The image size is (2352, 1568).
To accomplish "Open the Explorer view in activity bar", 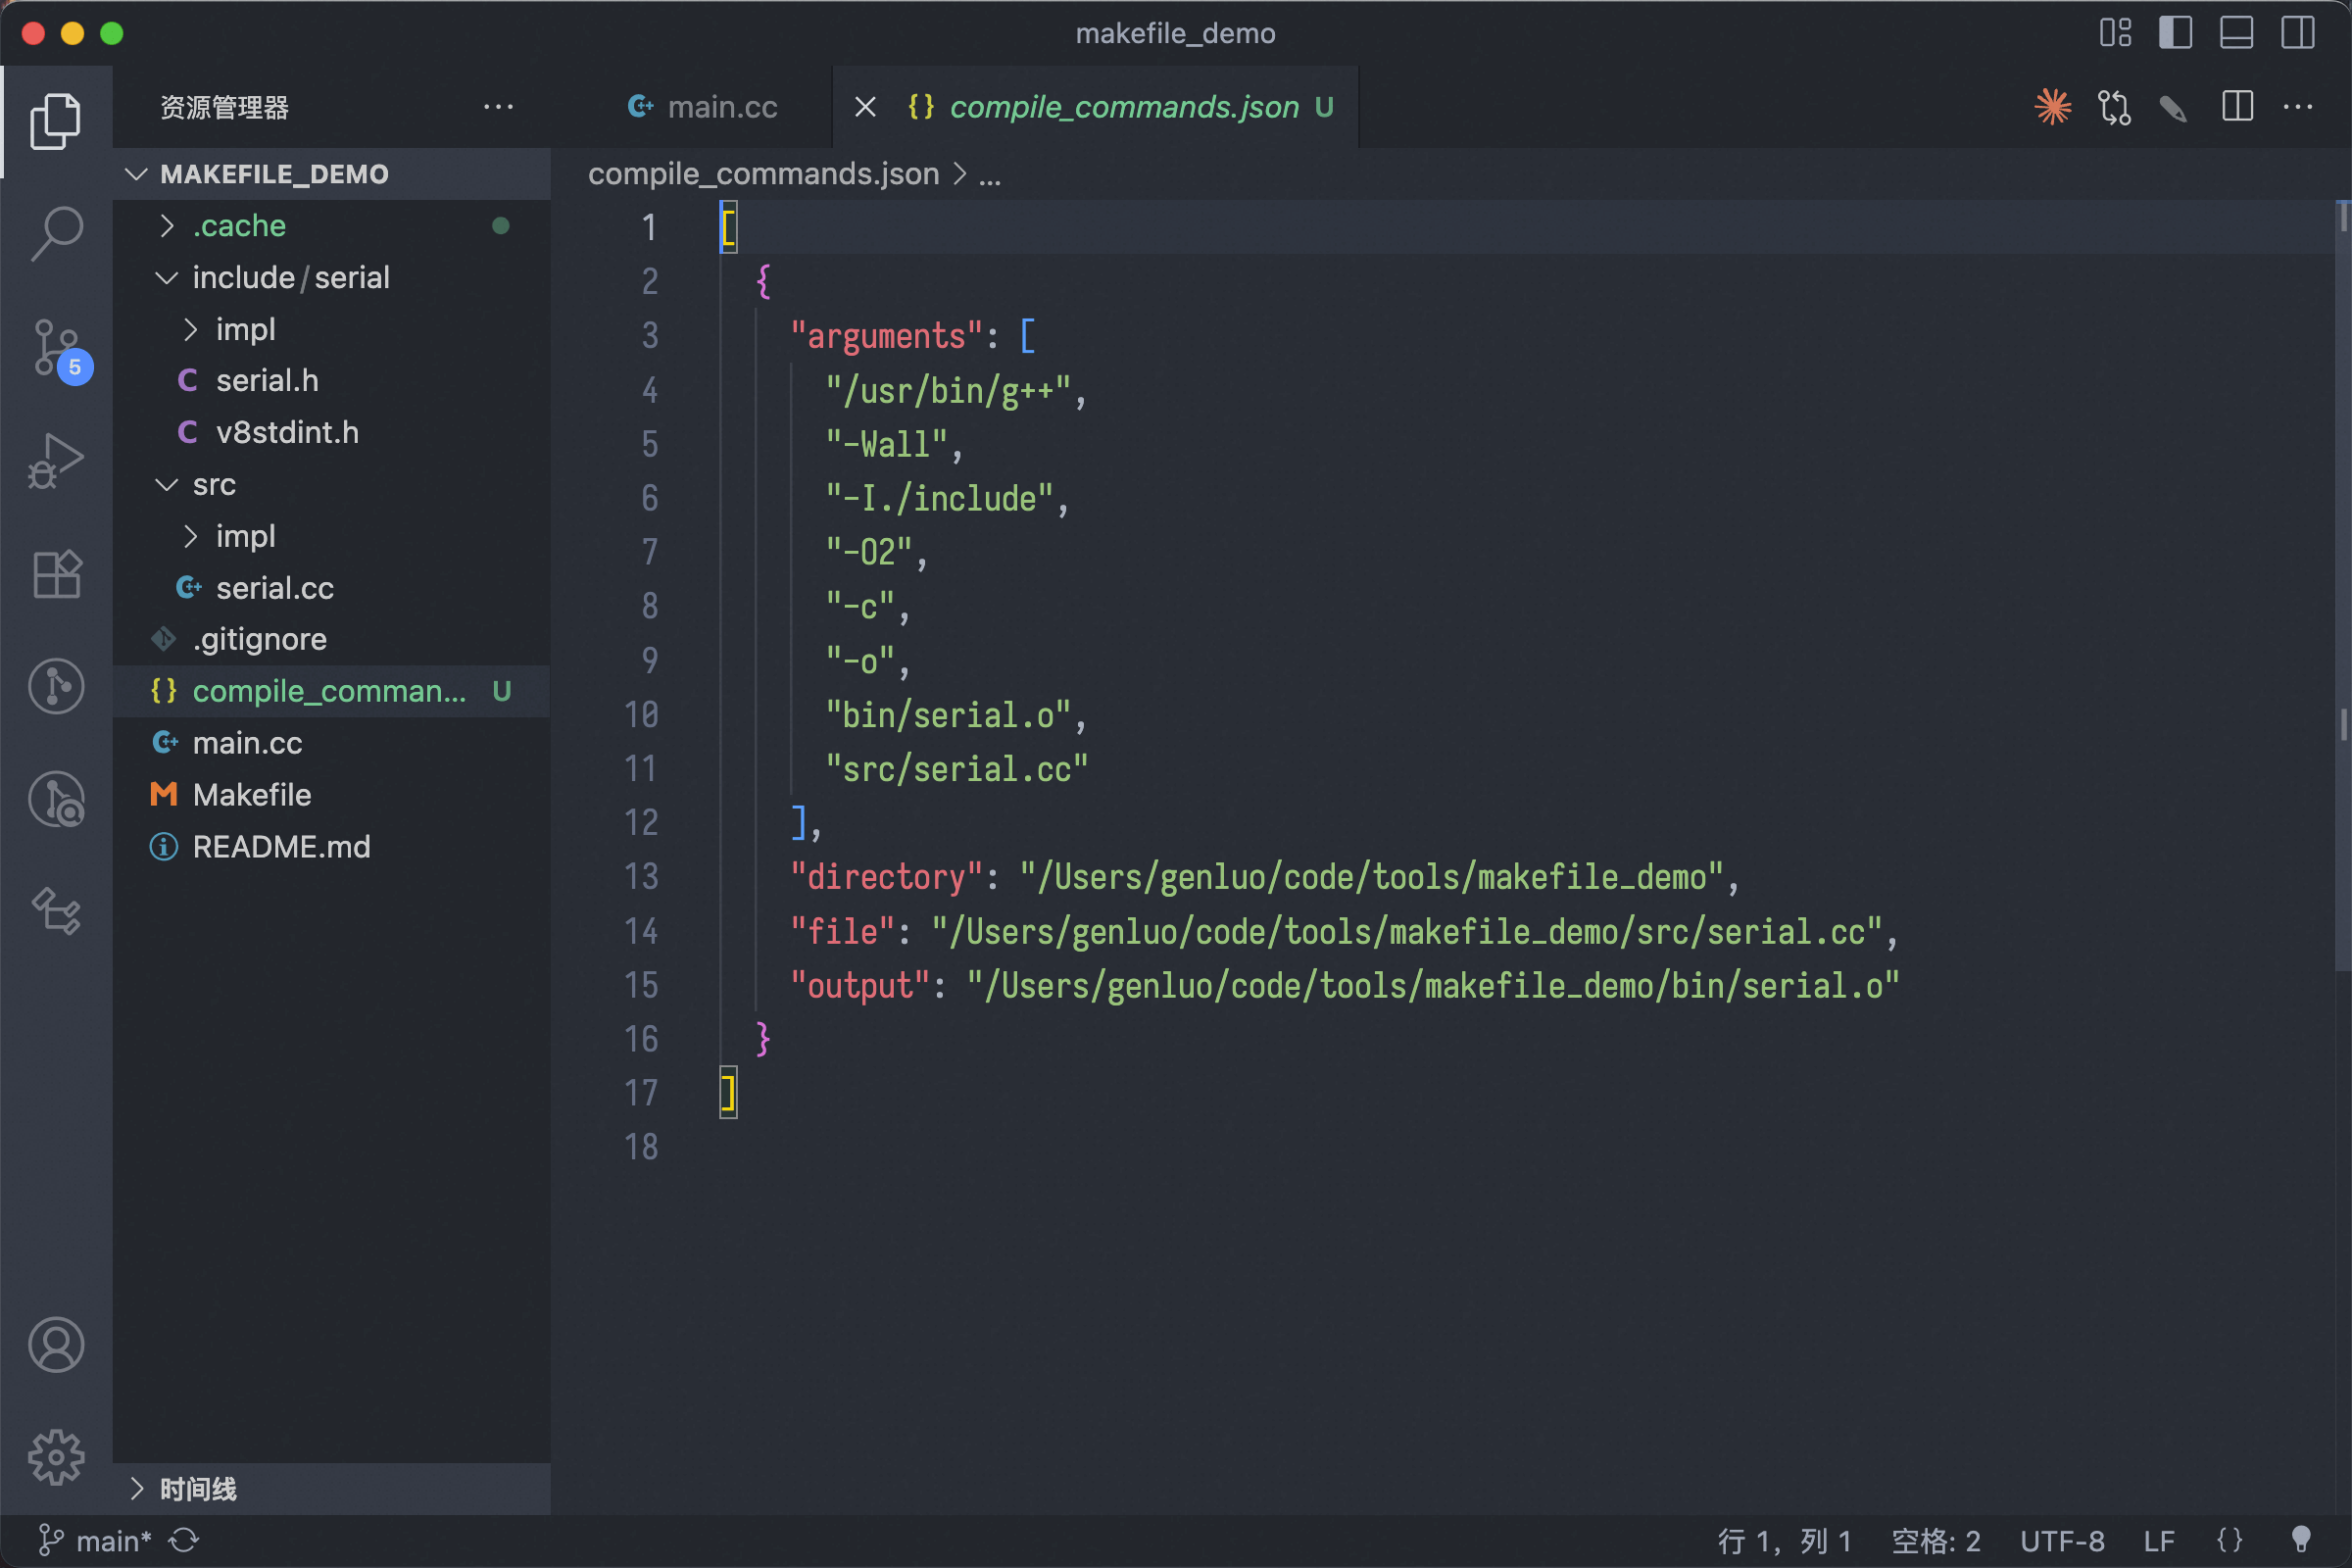I will click(56, 121).
